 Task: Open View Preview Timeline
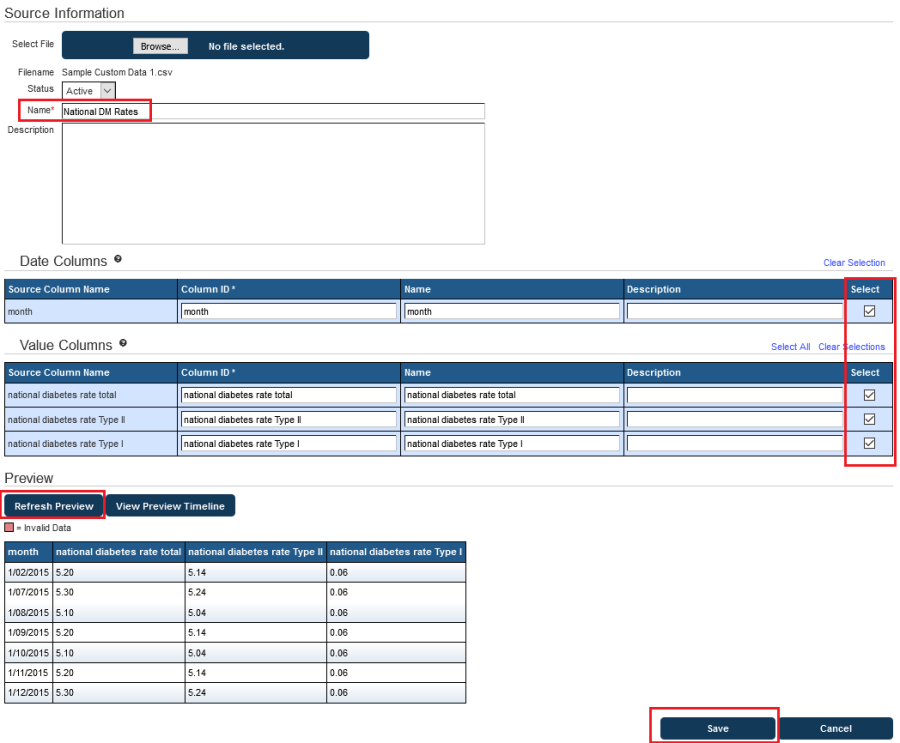point(170,506)
